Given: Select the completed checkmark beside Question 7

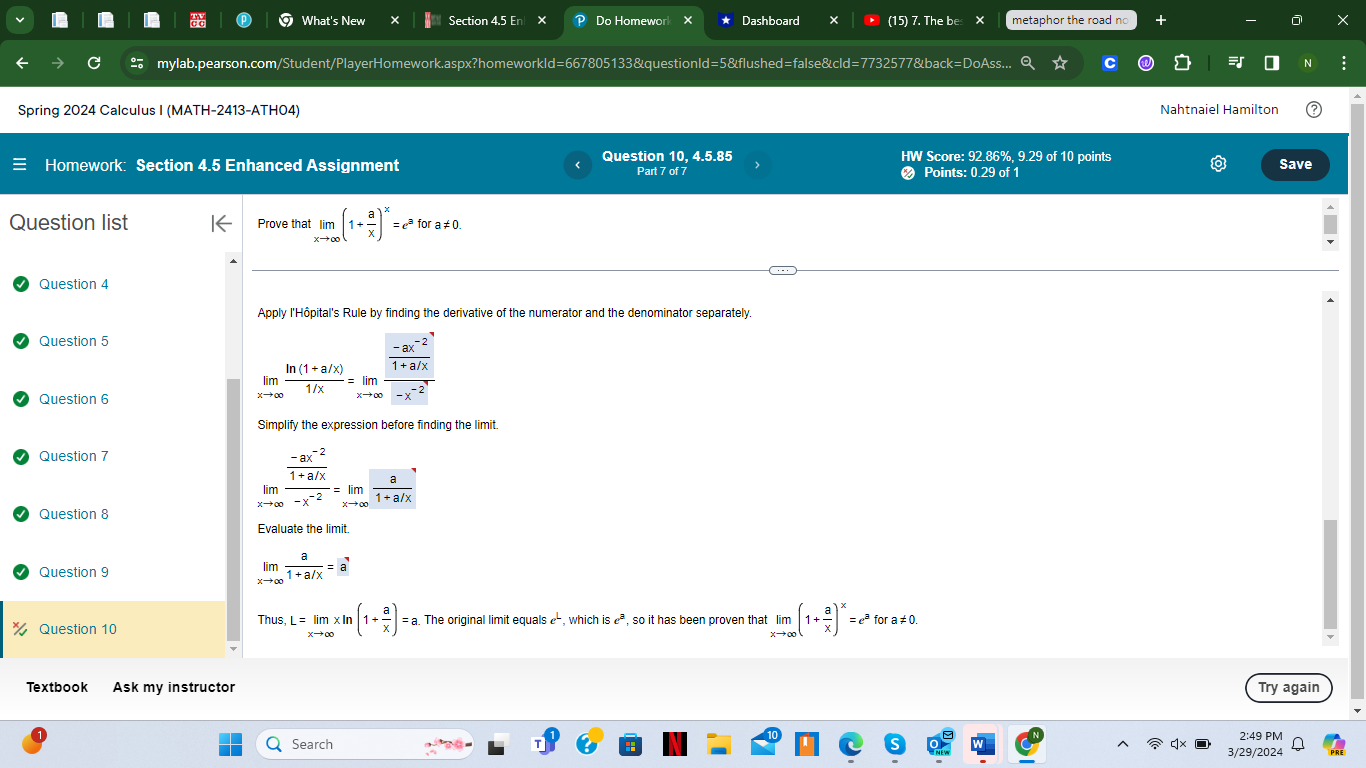Looking at the screenshot, I should click(x=21, y=456).
